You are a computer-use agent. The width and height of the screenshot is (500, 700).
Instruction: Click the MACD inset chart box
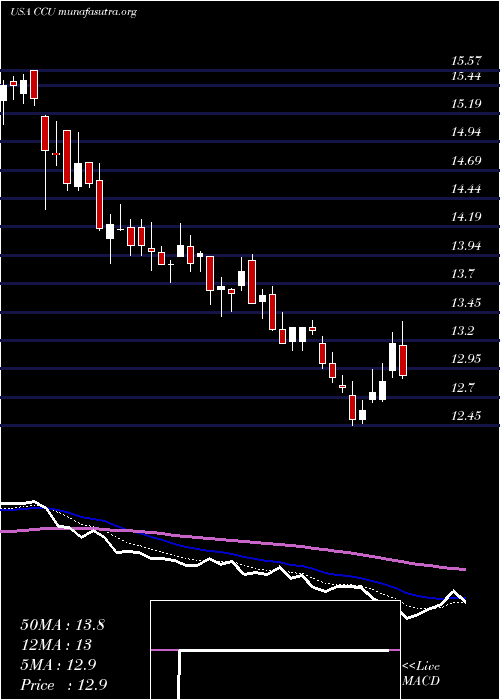click(275, 650)
